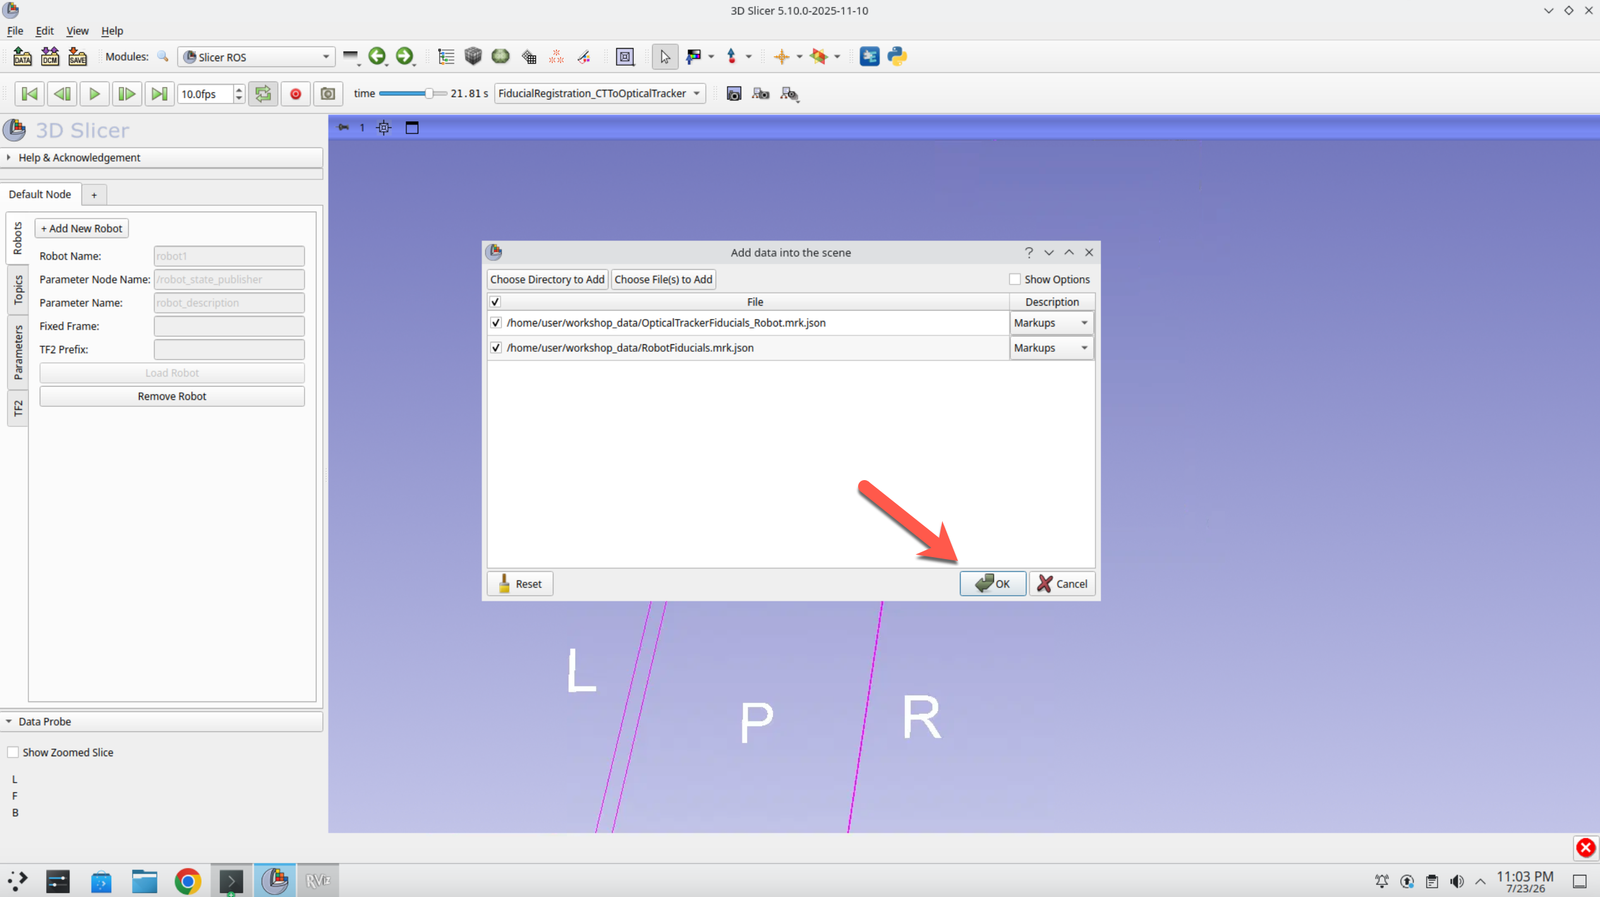This screenshot has height=897, width=1600.
Task: Click the pin icon in 3D view bar
Action: [343, 128]
